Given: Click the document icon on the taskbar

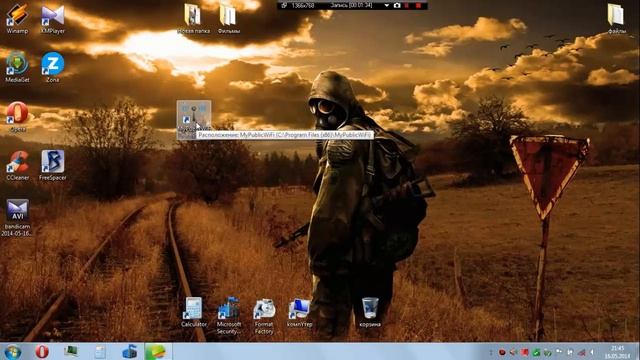Looking at the screenshot, I should tap(100, 351).
